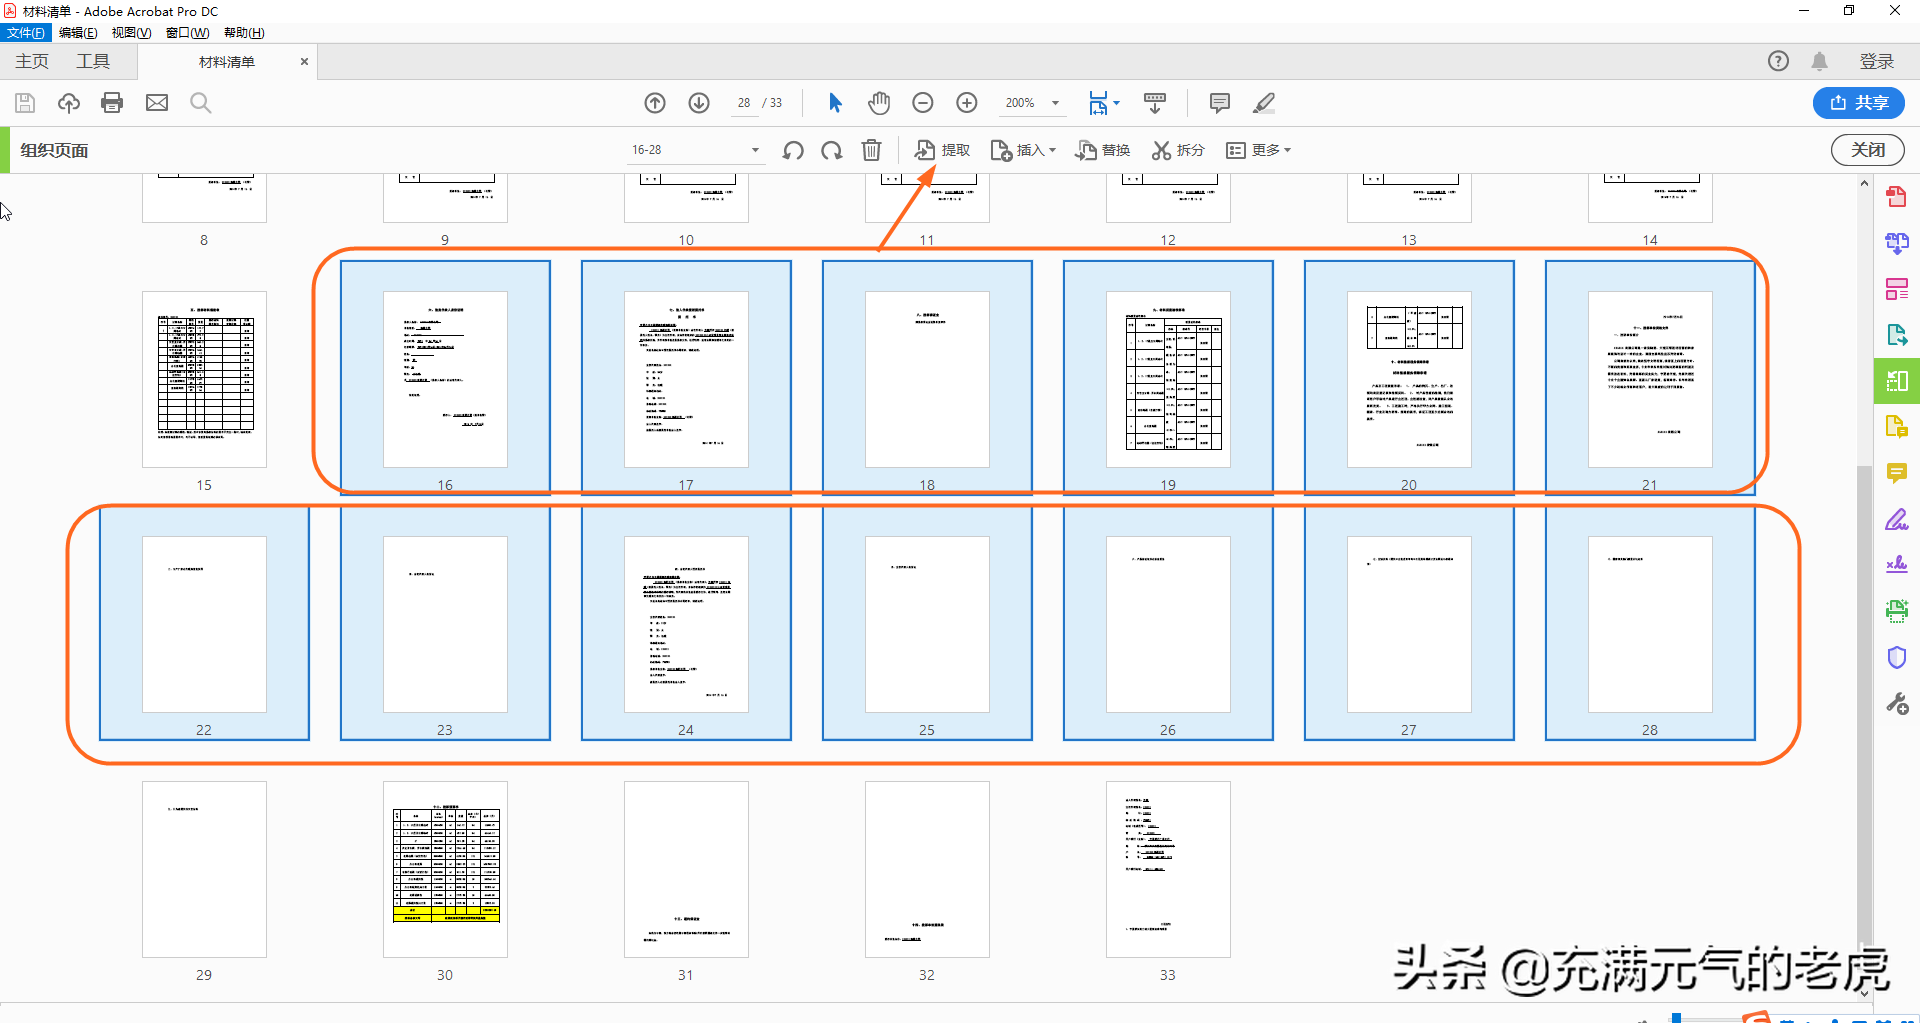Open help question mark icon

1778,61
